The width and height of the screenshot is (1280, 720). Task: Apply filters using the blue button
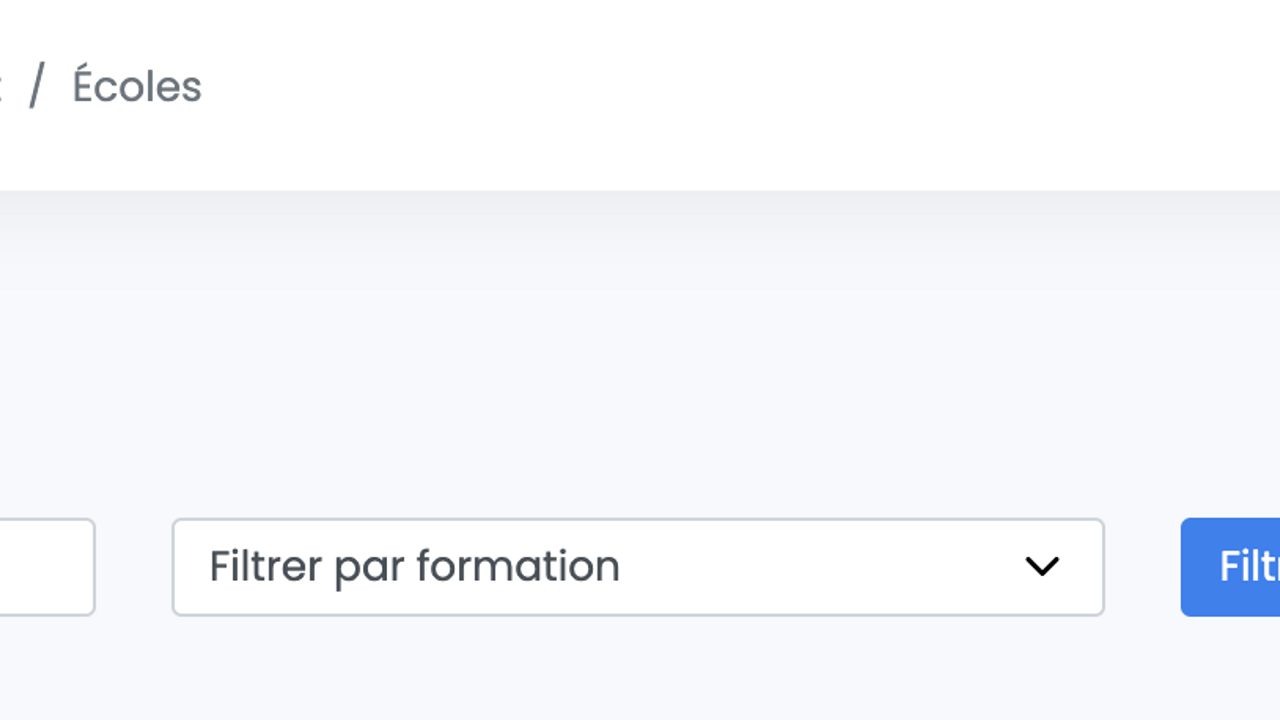click(1232, 567)
